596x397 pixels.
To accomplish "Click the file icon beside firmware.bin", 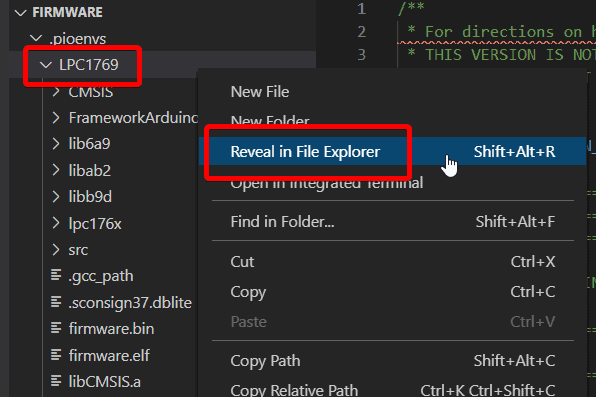I will [56, 328].
